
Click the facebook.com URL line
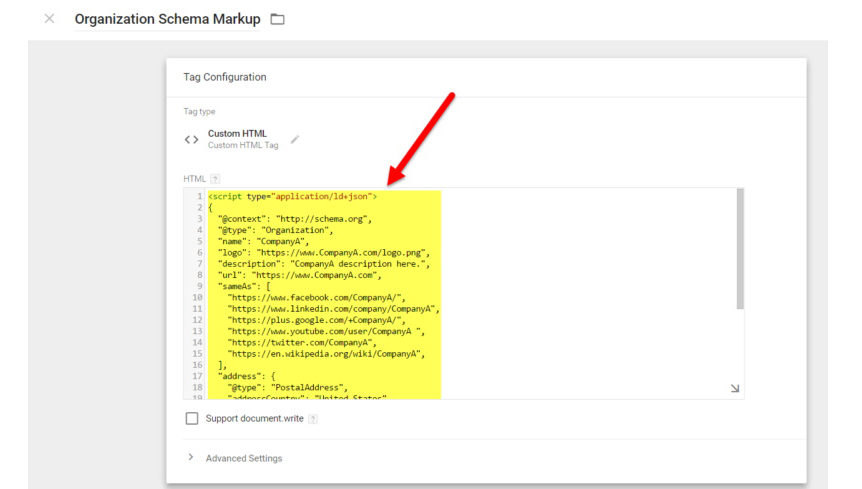(317, 298)
